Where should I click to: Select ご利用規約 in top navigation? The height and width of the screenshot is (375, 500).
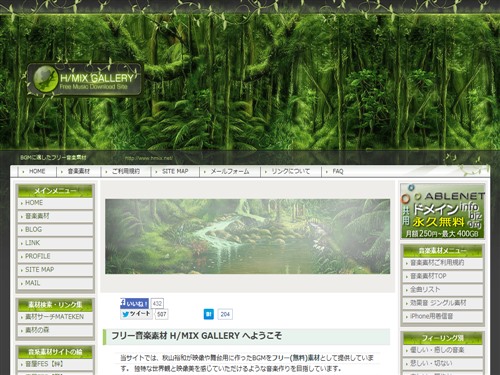pos(126,171)
